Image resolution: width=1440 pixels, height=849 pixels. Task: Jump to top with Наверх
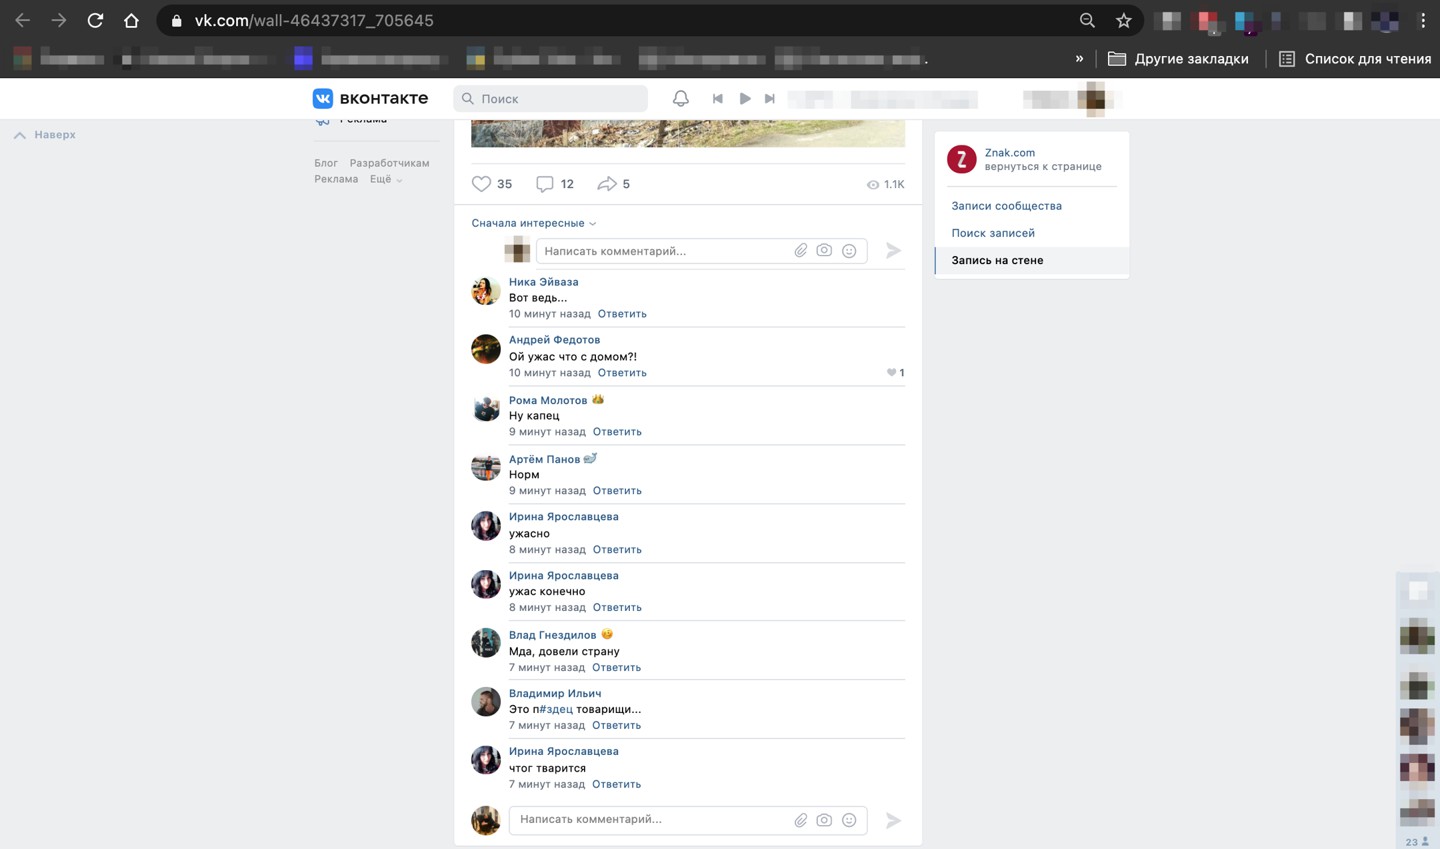45,135
